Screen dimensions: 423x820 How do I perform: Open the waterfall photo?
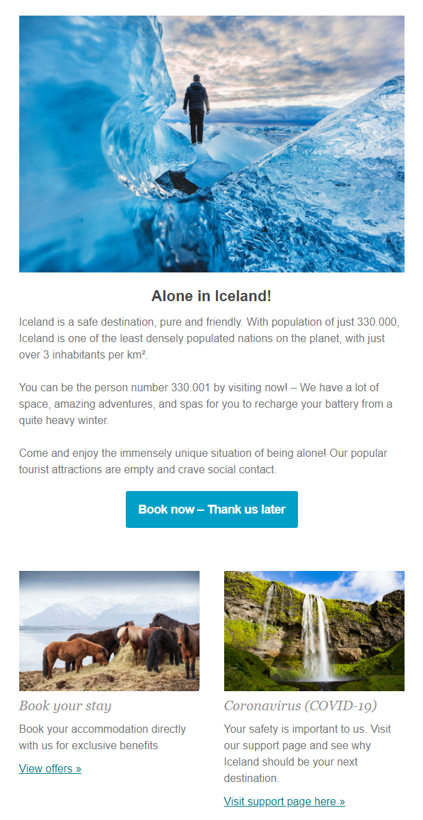pos(314,631)
